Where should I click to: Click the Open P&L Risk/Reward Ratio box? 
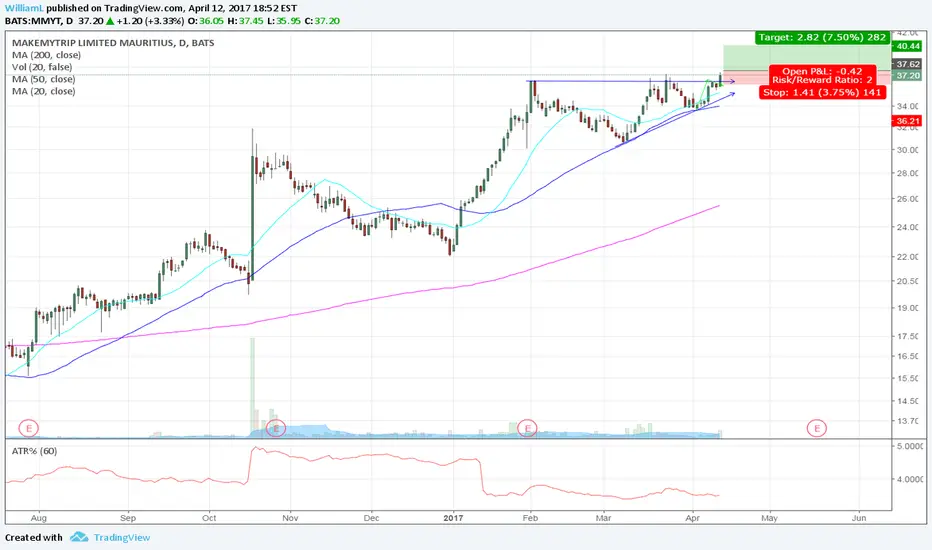click(x=823, y=76)
